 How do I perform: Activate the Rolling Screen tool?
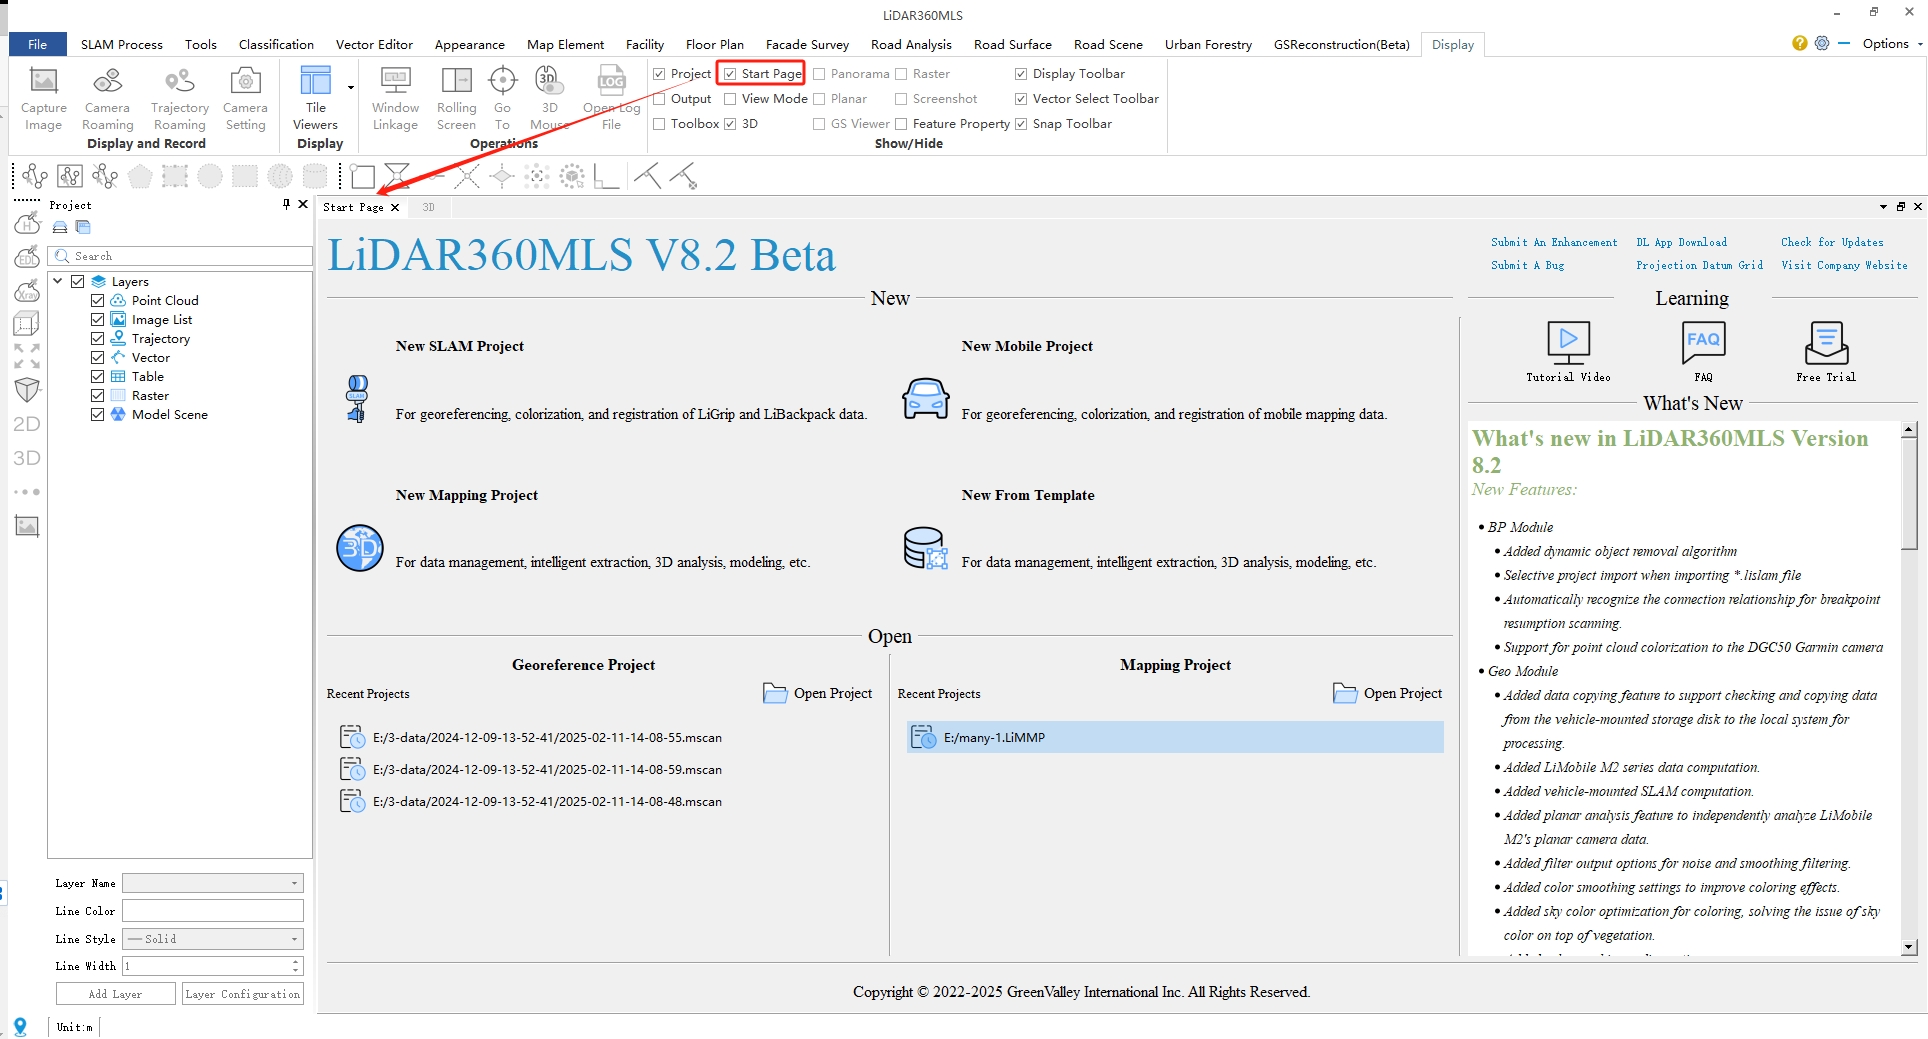coord(456,81)
